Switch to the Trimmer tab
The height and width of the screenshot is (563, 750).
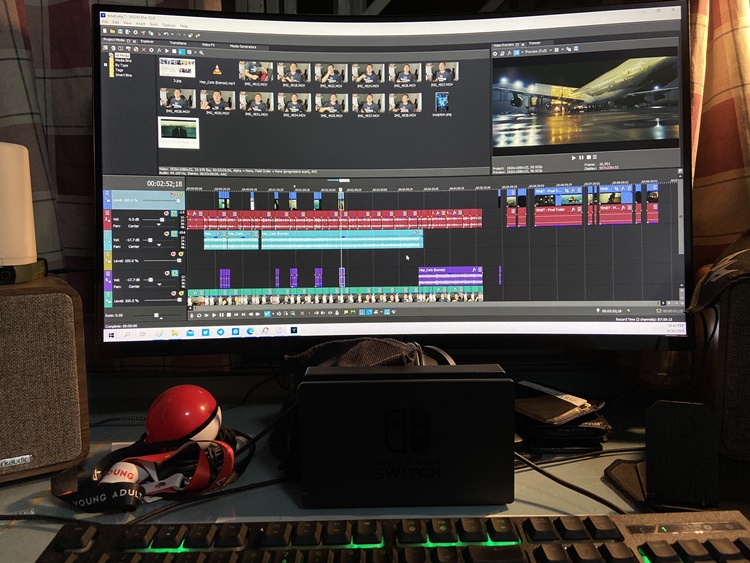(535, 43)
